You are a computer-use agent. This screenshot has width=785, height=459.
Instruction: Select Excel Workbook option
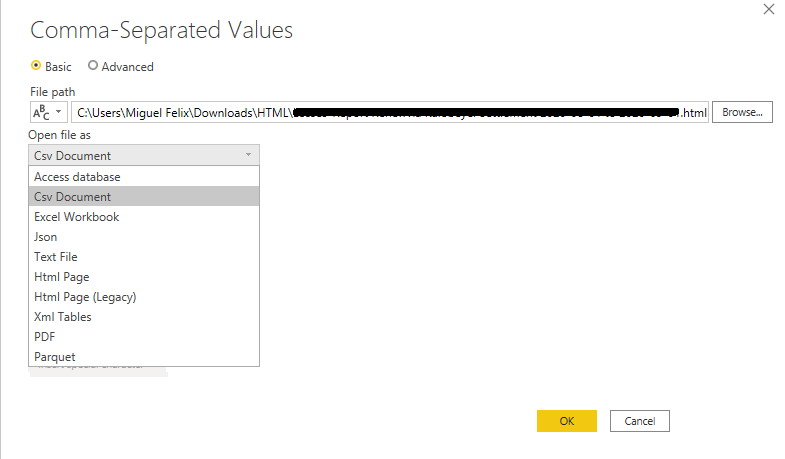point(76,217)
